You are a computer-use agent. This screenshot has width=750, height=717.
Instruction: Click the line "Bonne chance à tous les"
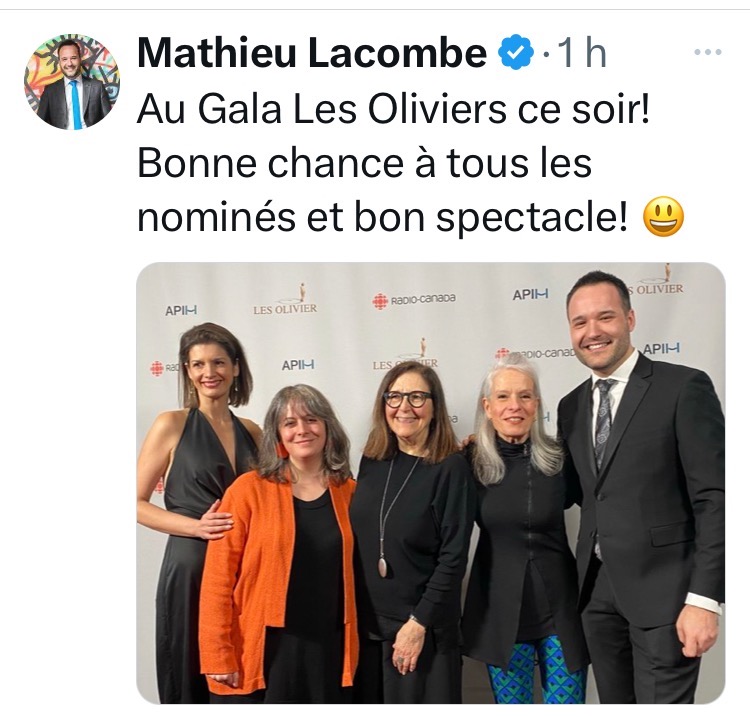(364, 163)
